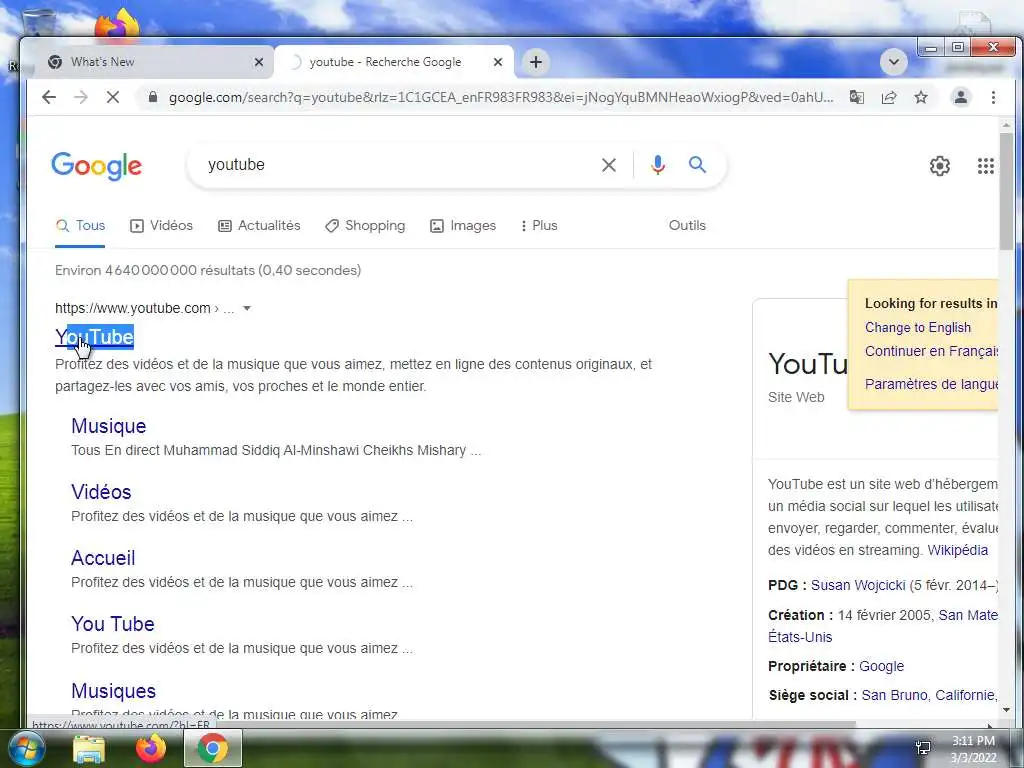Open the Susan Wojcicki link
This screenshot has height=768, width=1024.
[858, 585]
